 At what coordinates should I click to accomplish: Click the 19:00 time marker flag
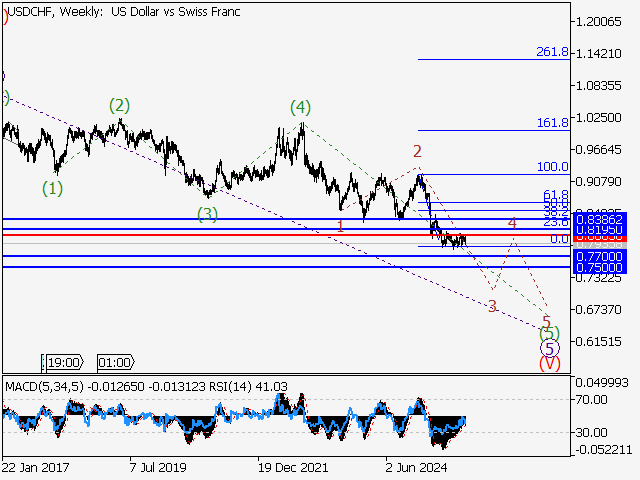click(62, 362)
